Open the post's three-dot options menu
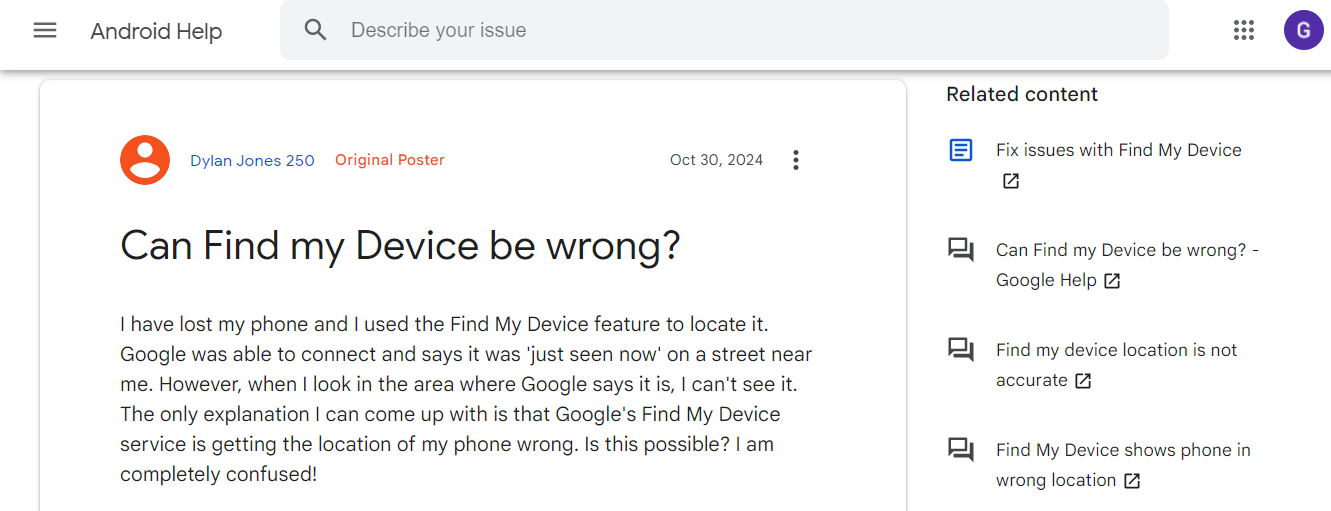Viewport: 1331px width, 511px height. pyautogui.click(x=796, y=160)
